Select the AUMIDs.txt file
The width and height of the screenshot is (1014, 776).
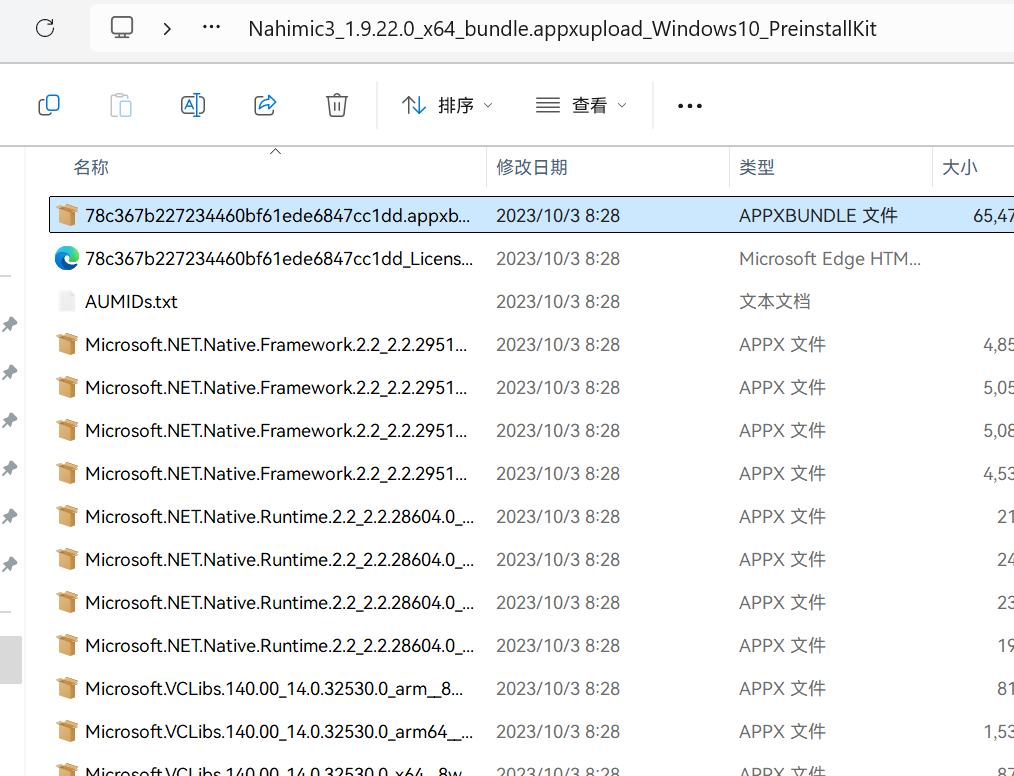(x=131, y=302)
